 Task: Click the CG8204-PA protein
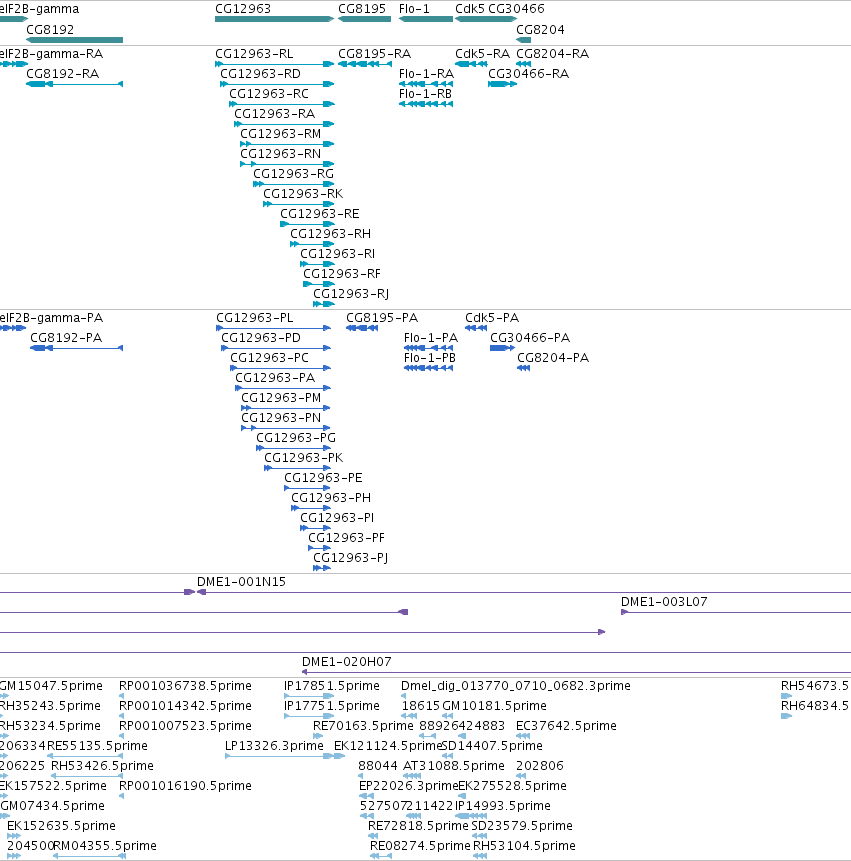click(x=524, y=368)
